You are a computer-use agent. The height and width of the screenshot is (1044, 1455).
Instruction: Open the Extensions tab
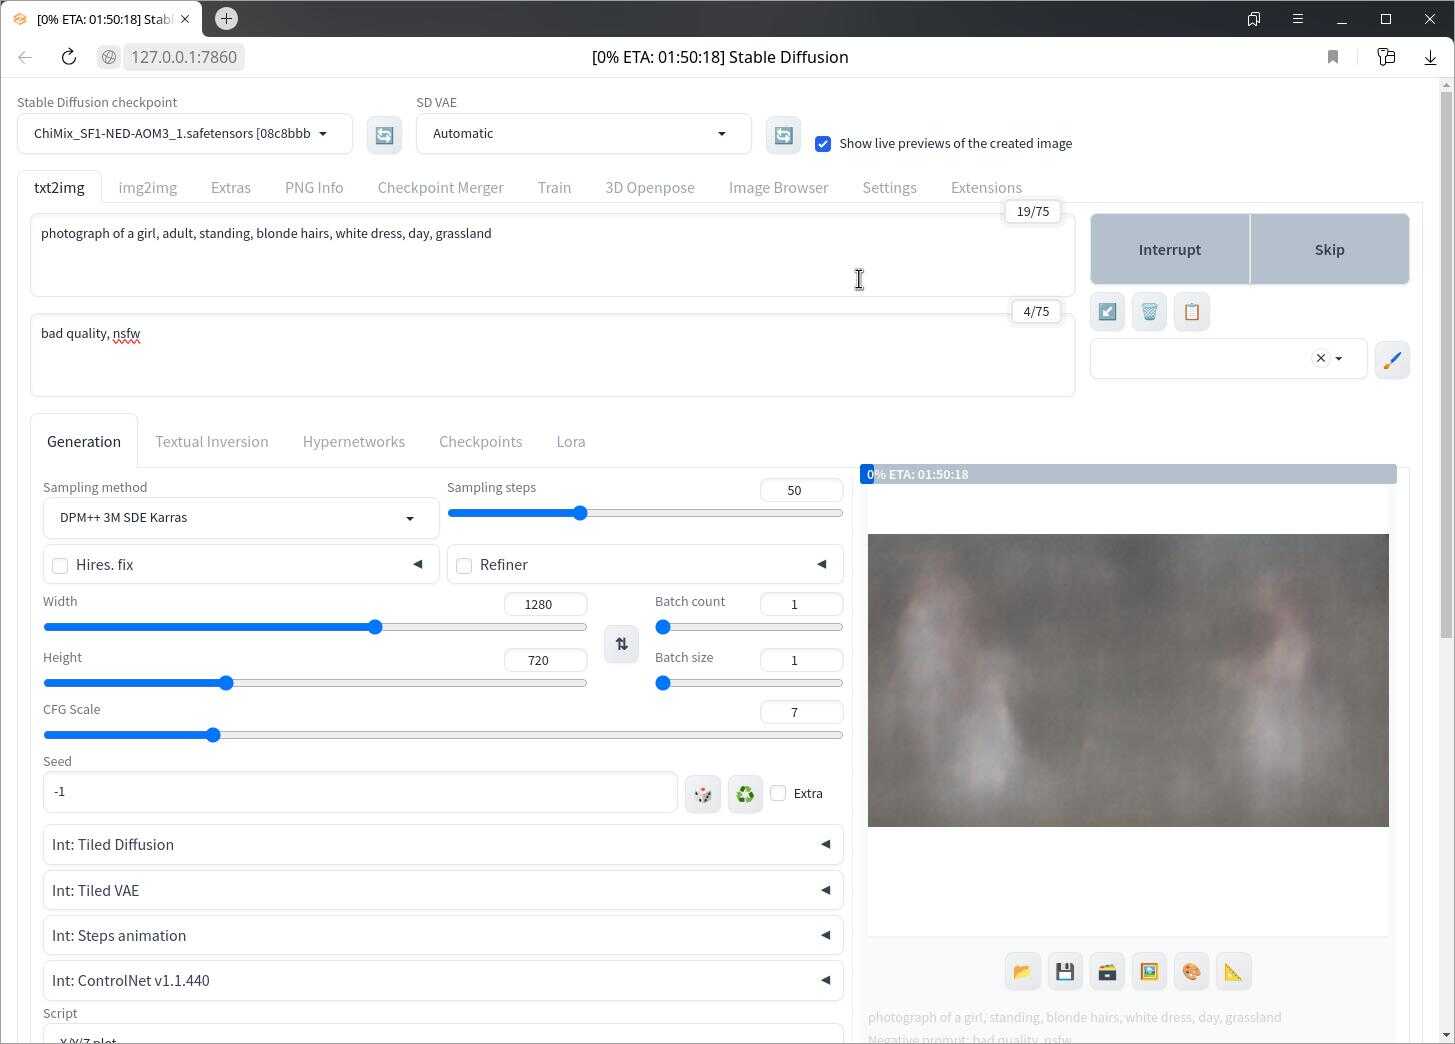click(x=986, y=188)
